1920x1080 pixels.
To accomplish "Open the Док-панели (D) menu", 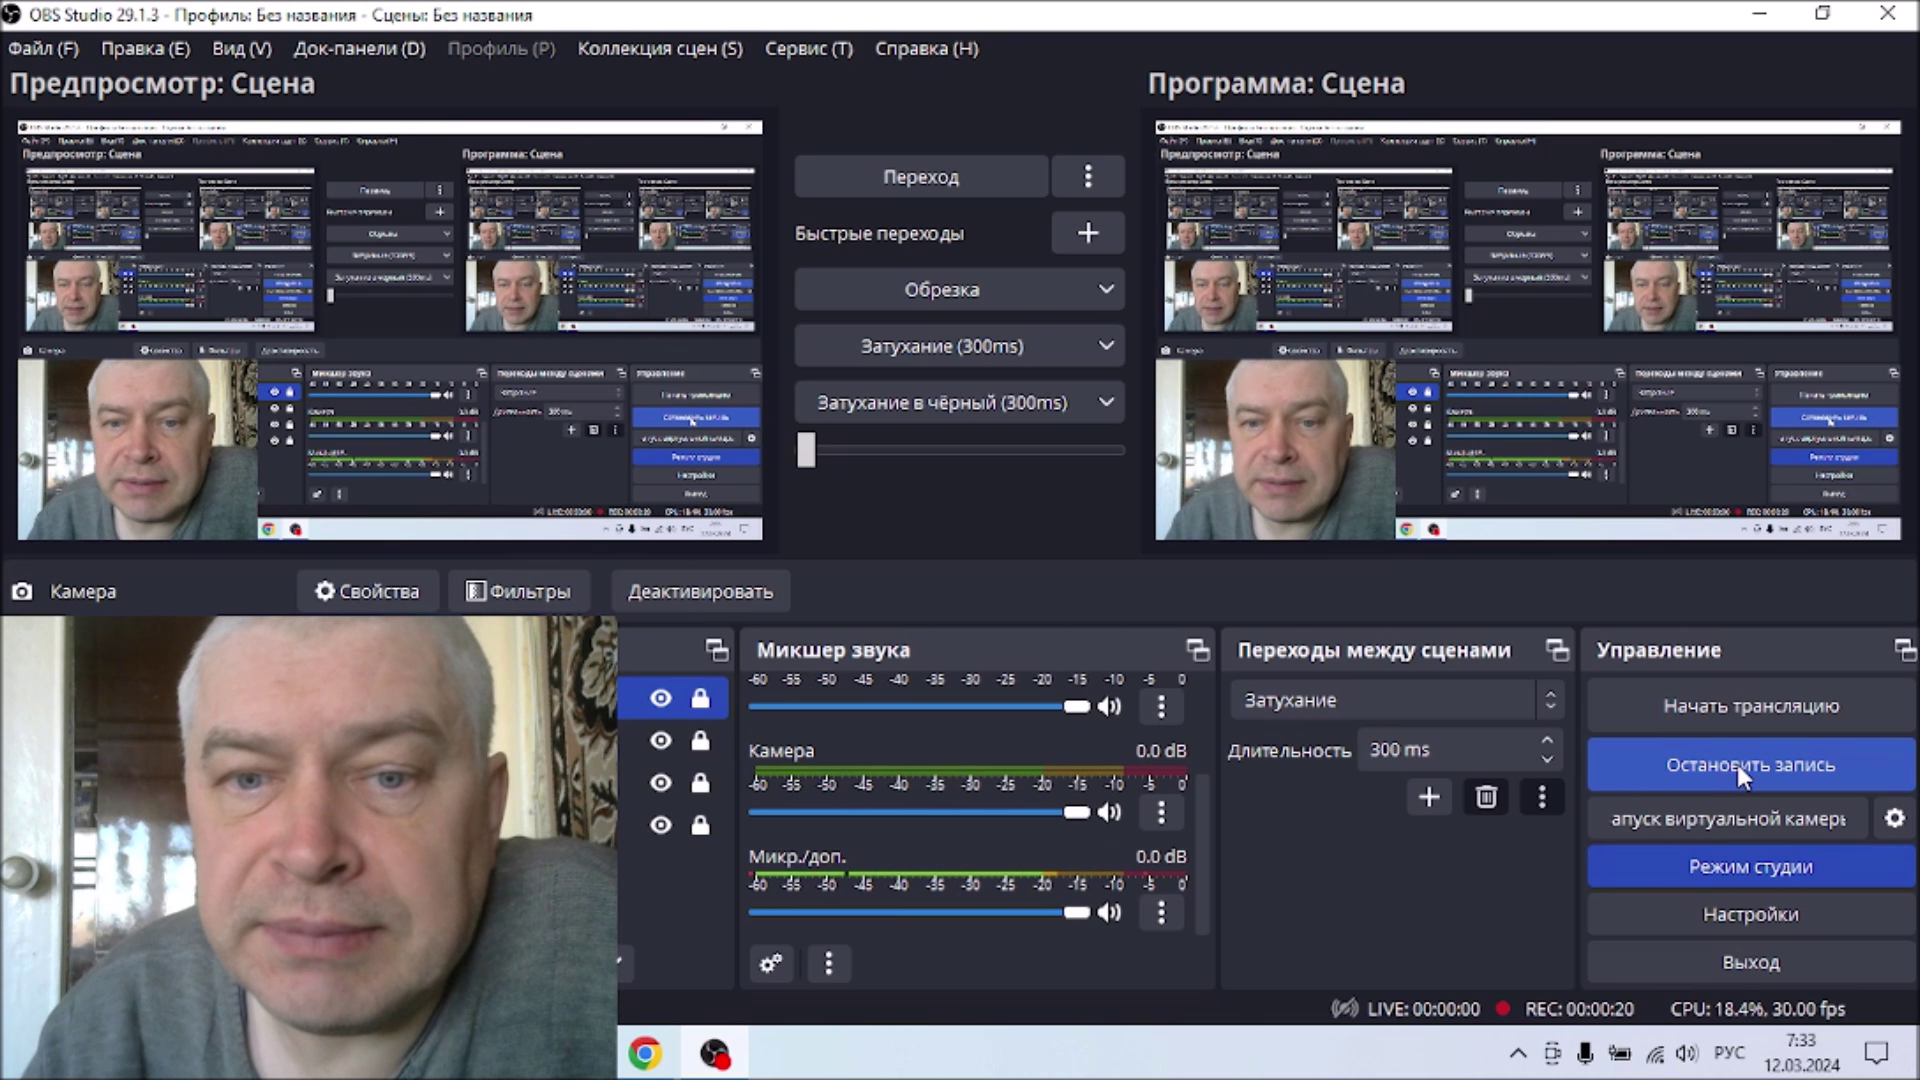I will (359, 48).
